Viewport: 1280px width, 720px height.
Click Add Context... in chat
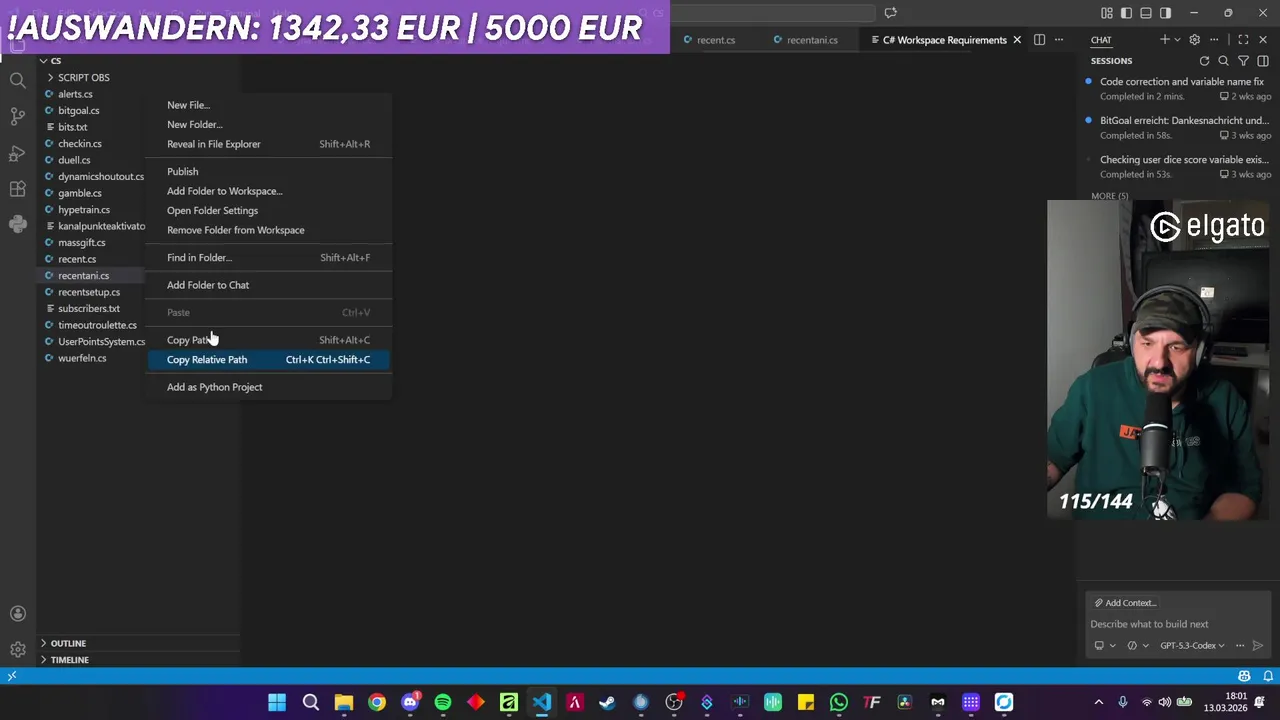point(1125,603)
